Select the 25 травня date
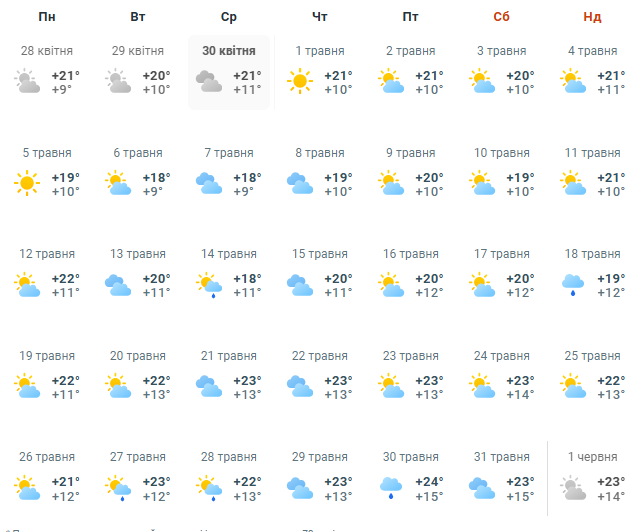The image size is (642, 532). (x=593, y=356)
